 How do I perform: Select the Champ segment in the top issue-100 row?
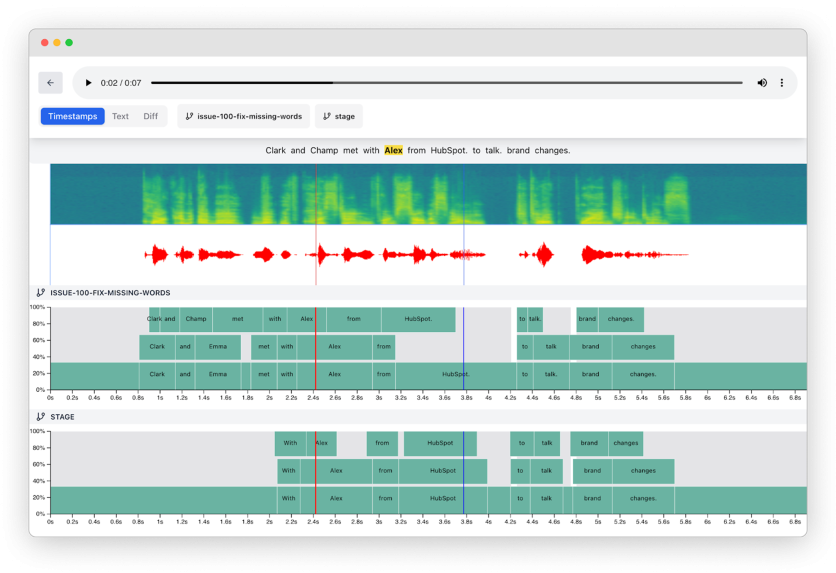coord(196,319)
